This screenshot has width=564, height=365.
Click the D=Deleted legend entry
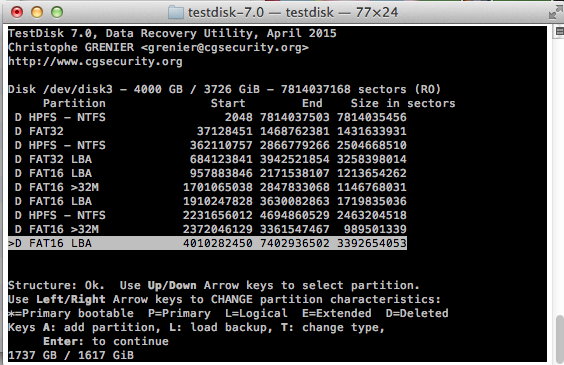pyautogui.click(x=417, y=313)
